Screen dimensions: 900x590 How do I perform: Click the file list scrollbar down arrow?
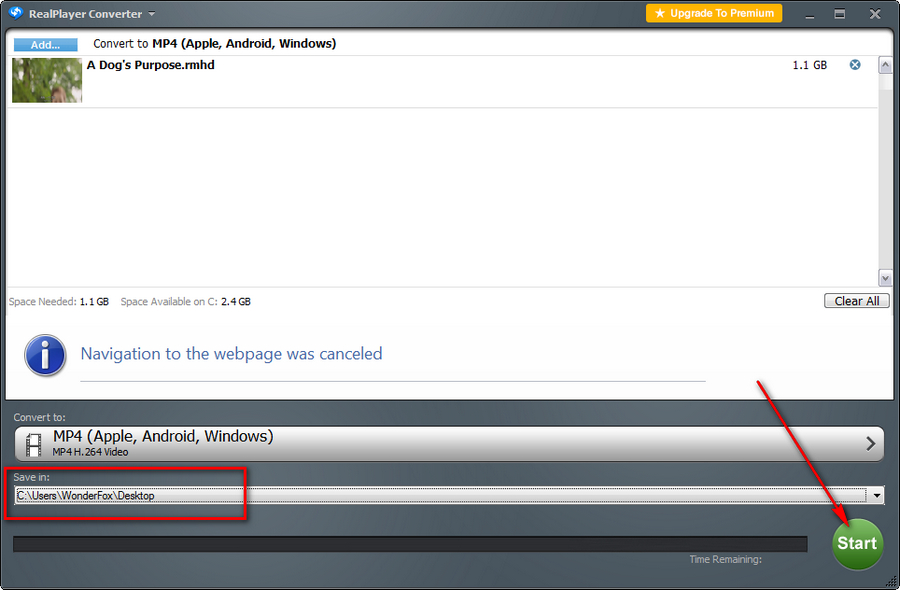point(885,278)
